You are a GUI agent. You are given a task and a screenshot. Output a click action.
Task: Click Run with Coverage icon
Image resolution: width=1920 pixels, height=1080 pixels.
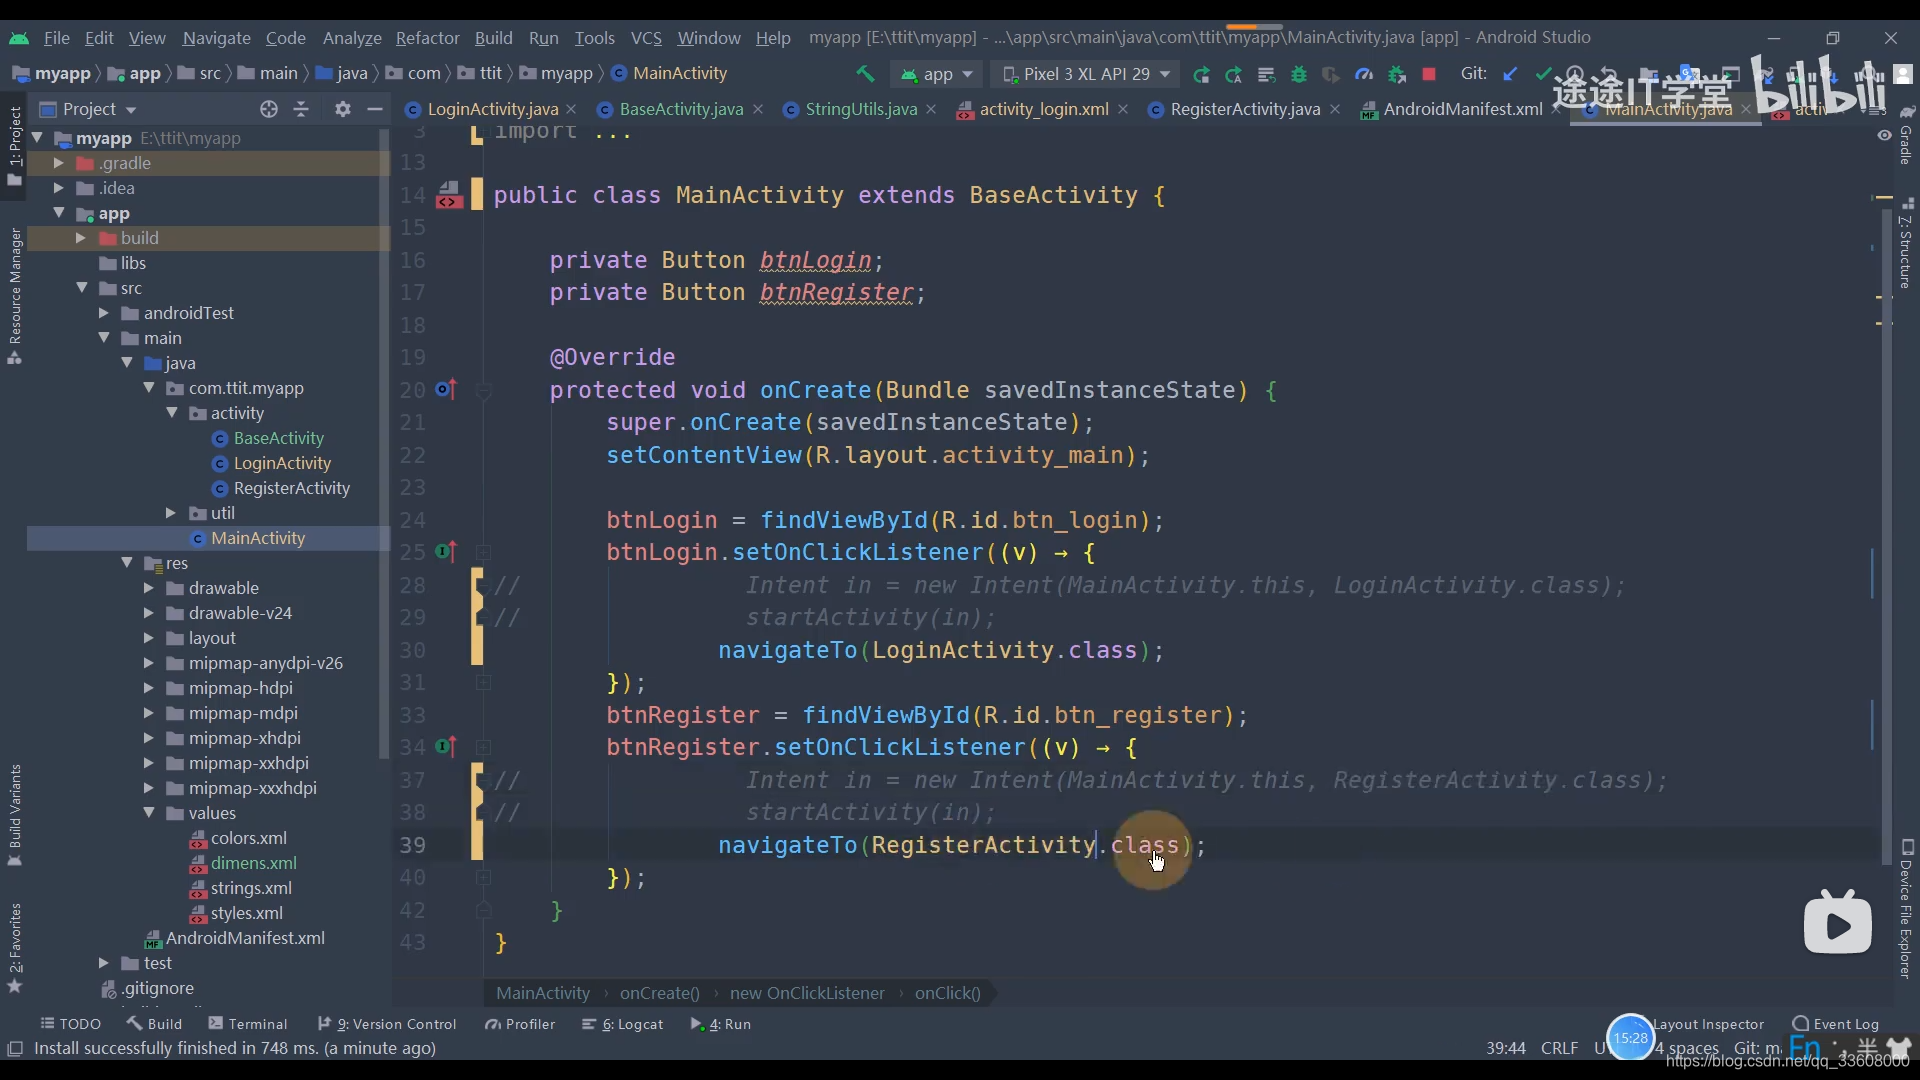point(1331,74)
